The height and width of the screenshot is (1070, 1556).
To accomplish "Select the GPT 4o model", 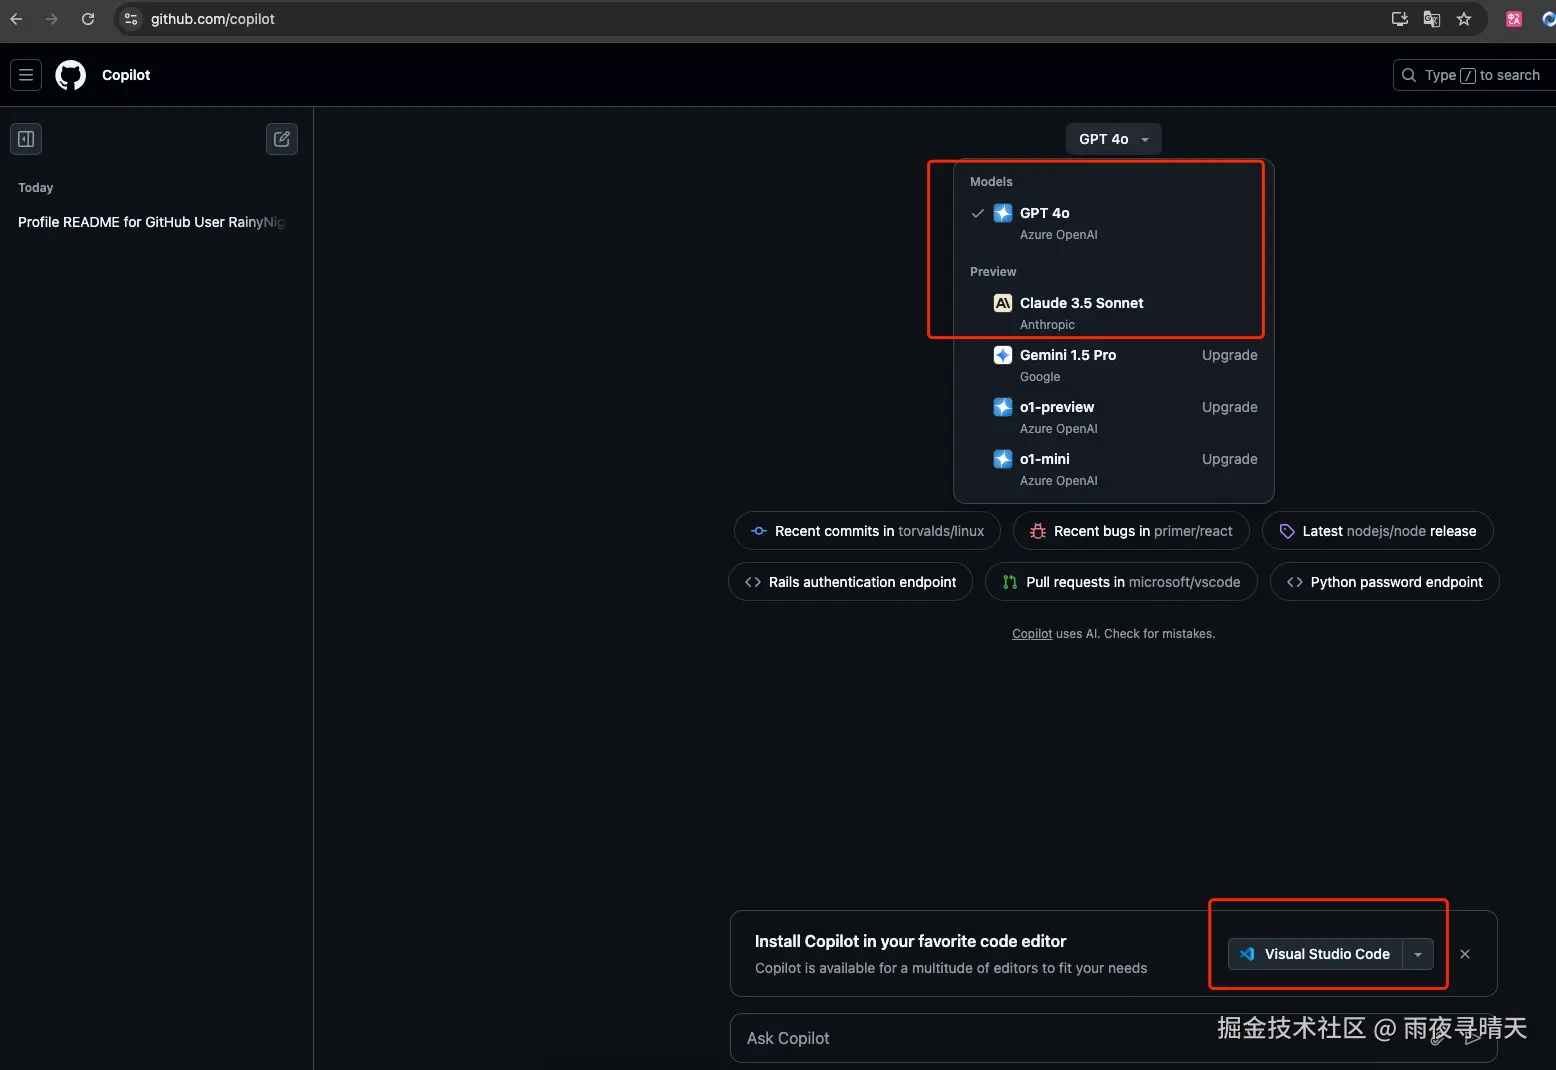I will coord(1114,223).
